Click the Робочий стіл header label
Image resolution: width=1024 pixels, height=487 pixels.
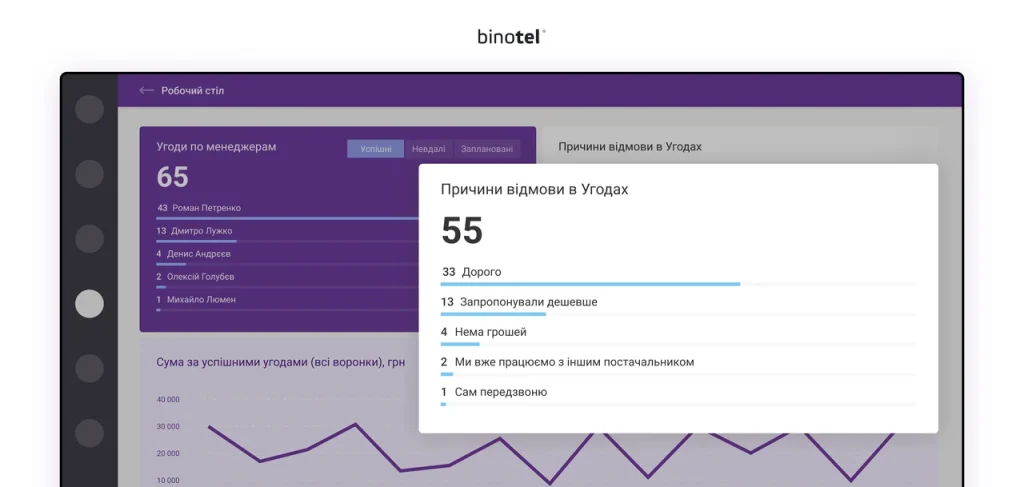pos(193,91)
